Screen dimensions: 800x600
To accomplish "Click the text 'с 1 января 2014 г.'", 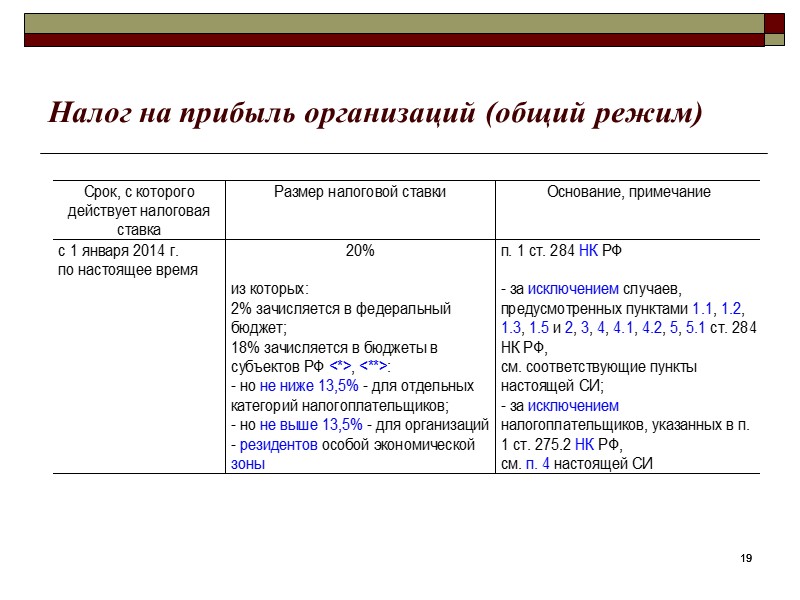I will 118,251.
